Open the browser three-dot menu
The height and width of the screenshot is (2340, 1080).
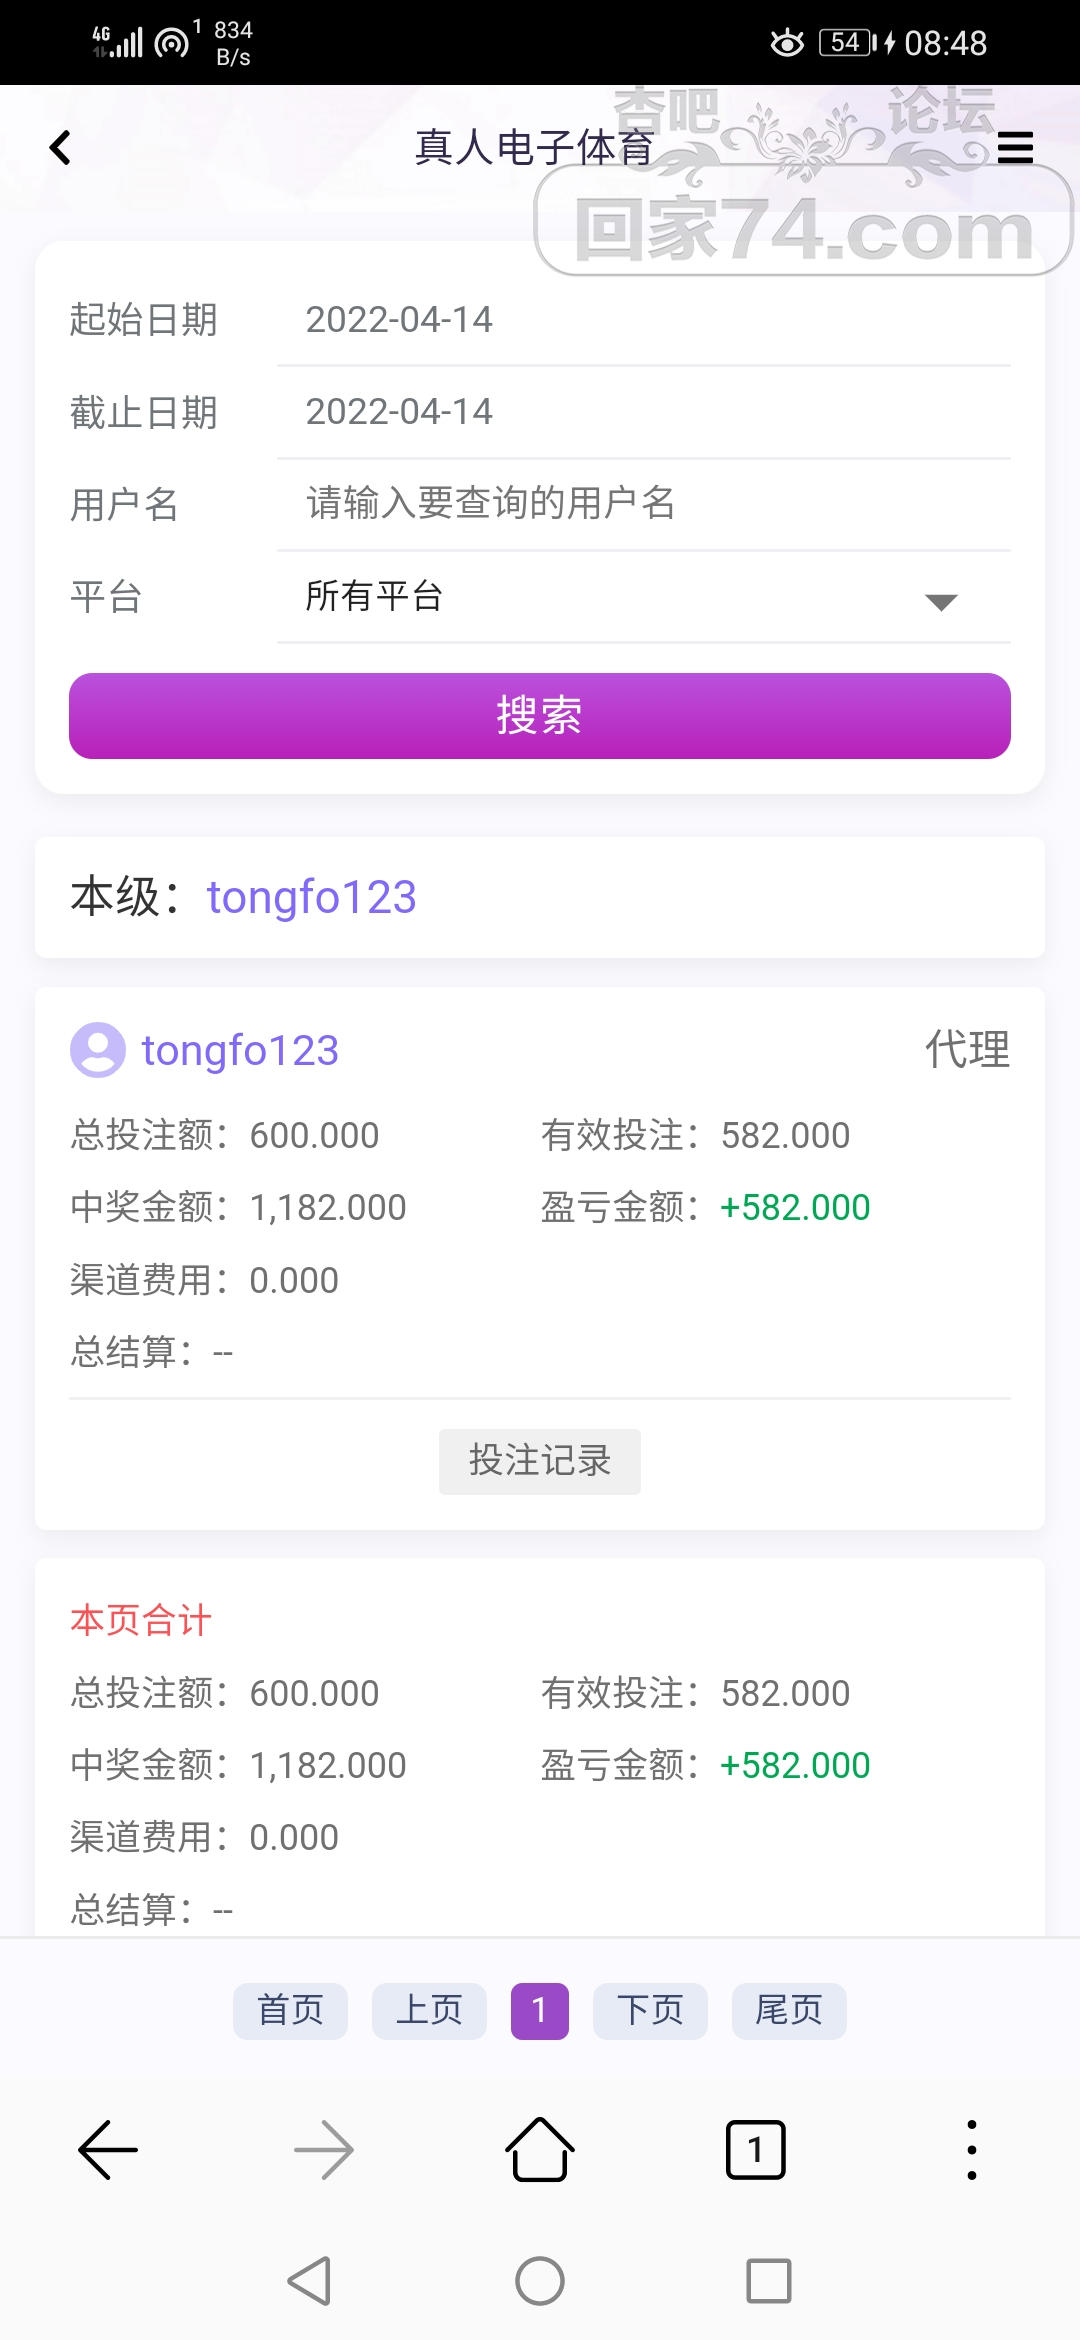pyautogui.click(x=971, y=2150)
